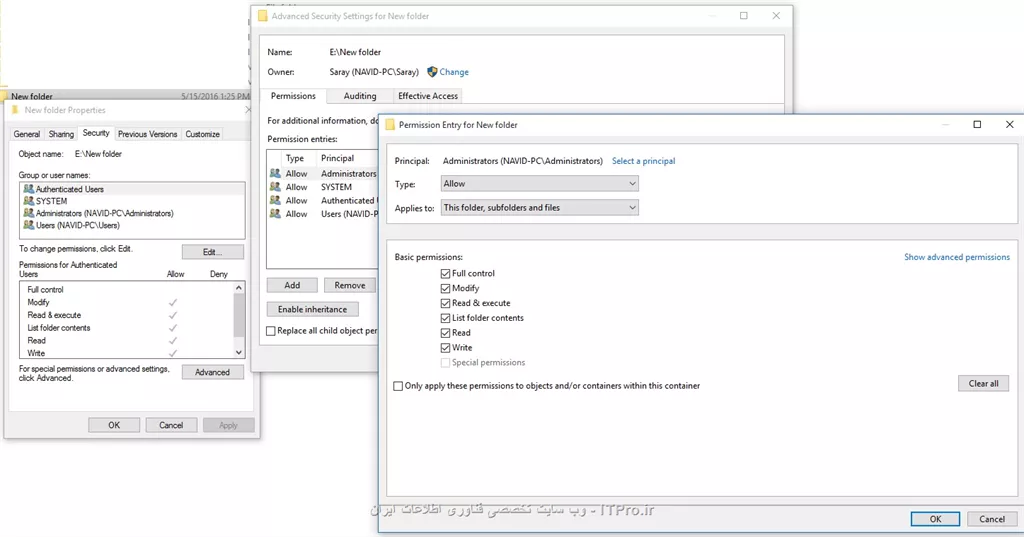Image resolution: width=1024 pixels, height=537 pixels.
Task: Open the General tab in Properties
Action: (x=27, y=134)
